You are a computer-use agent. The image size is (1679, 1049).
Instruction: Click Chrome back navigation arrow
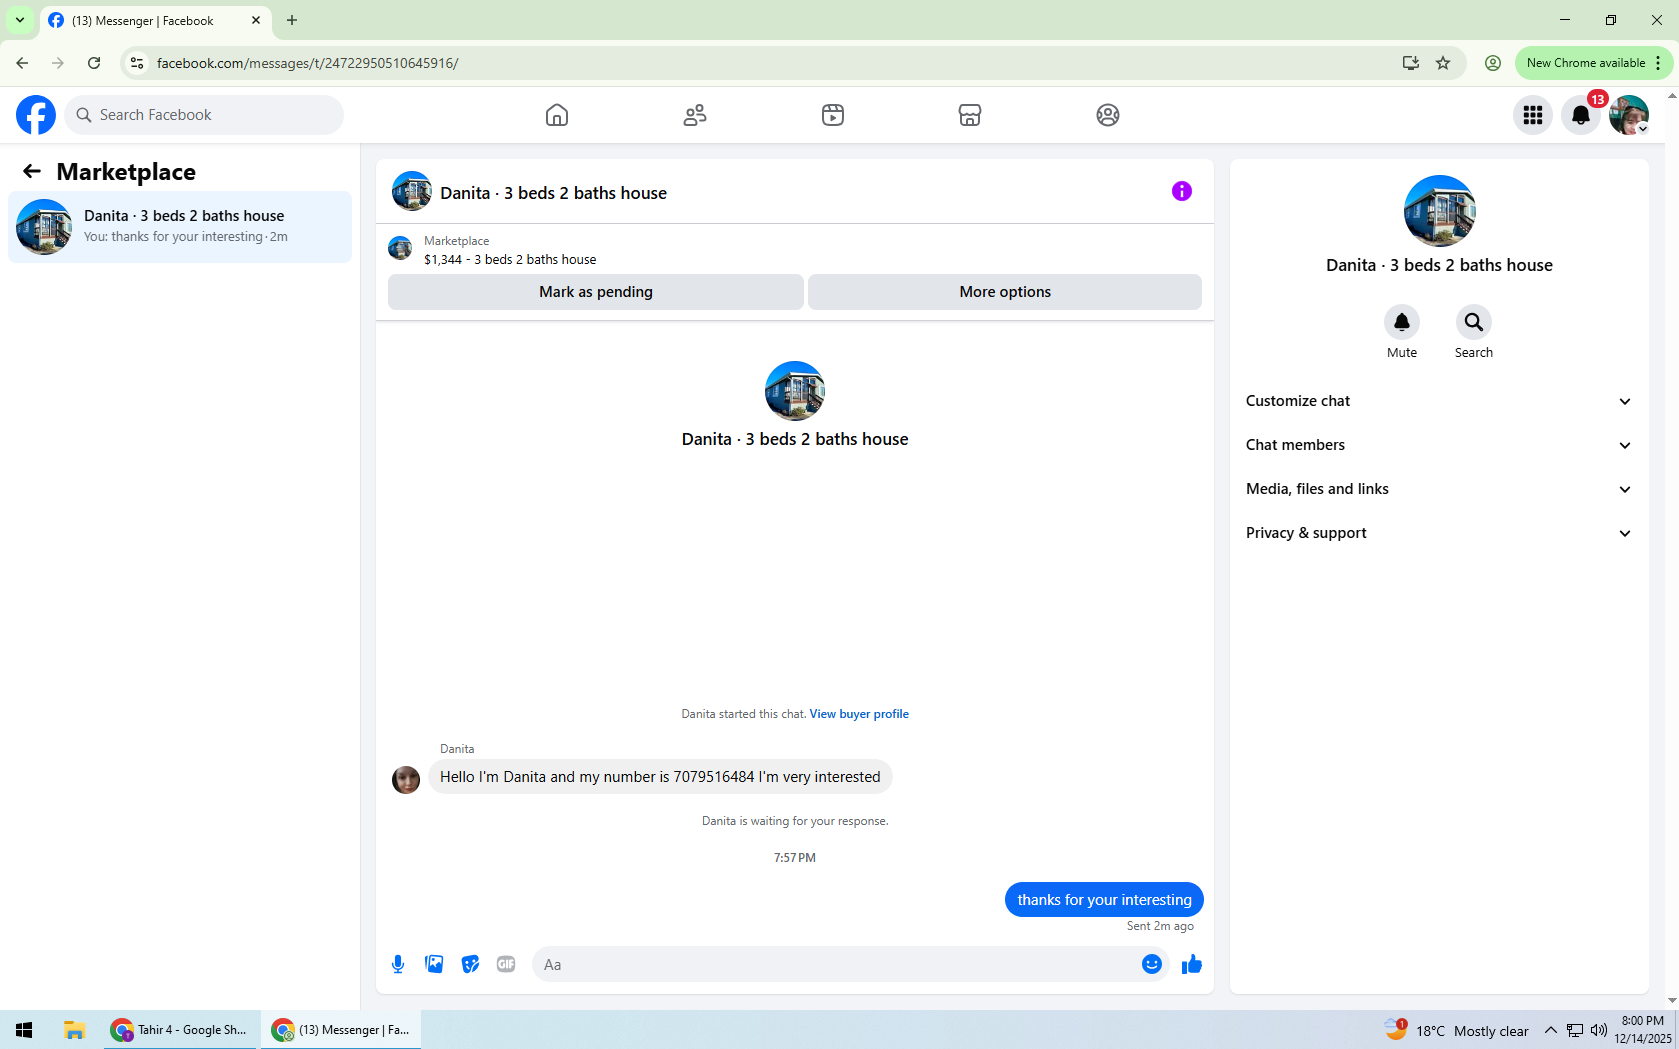click(22, 63)
